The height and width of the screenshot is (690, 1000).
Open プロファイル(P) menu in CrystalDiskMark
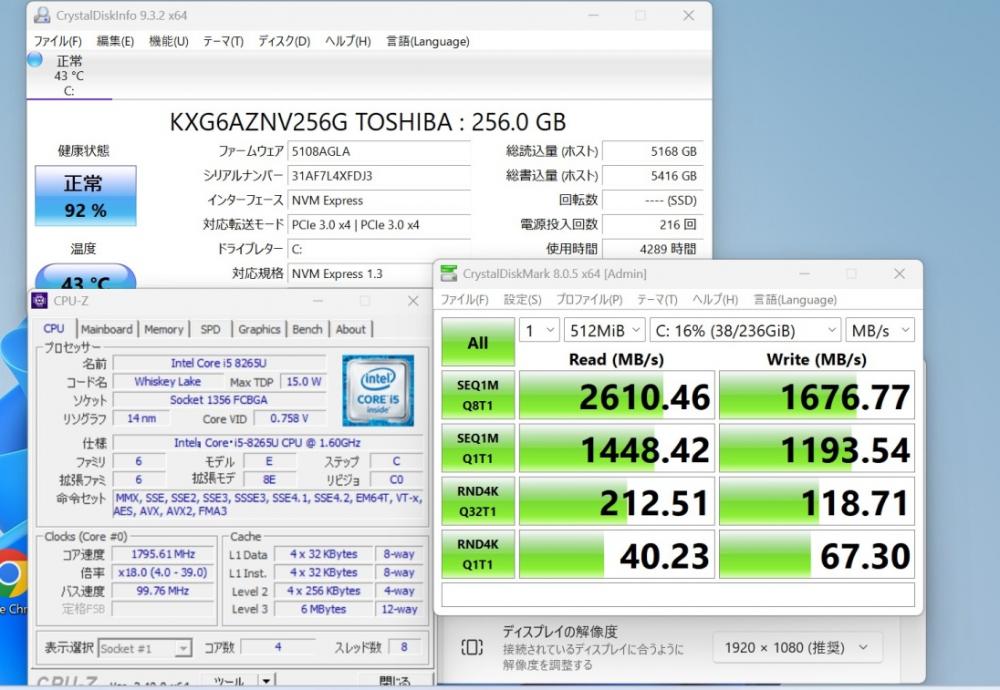click(589, 300)
